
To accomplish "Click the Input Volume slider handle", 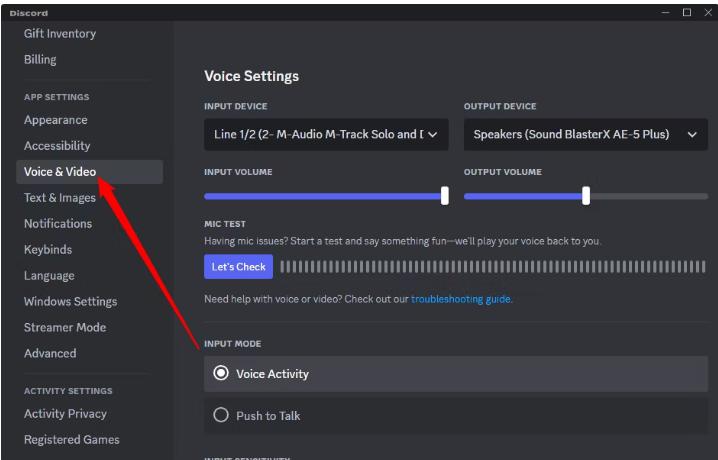I will 445,196.
